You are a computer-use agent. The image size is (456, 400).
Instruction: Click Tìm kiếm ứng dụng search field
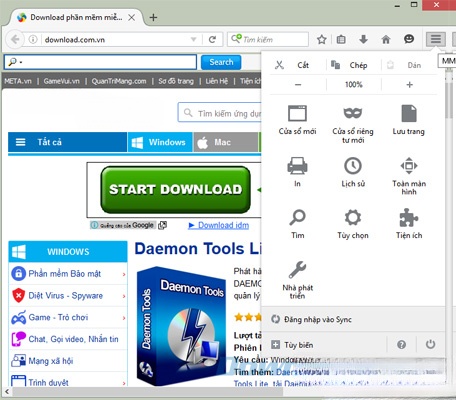click(220, 113)
